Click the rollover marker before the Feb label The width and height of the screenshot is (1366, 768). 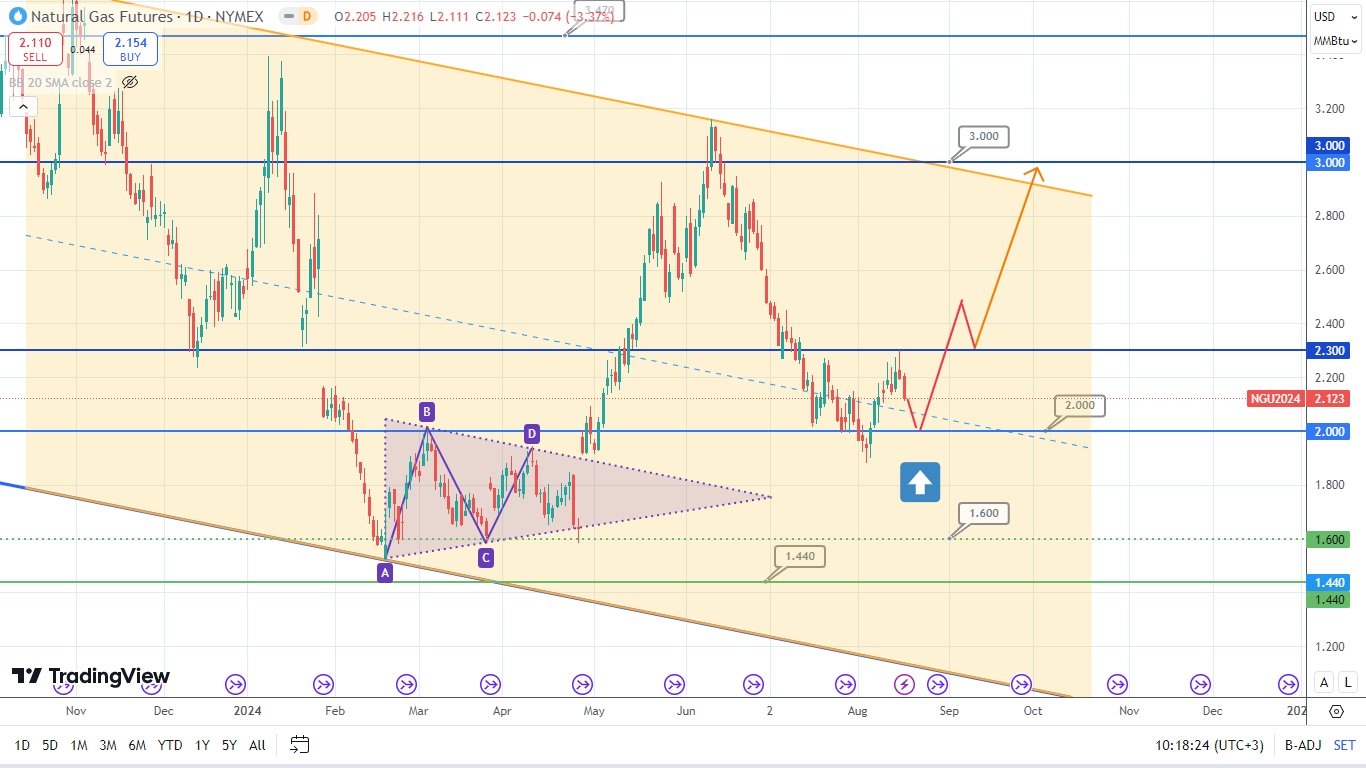(x=323, y=684)
